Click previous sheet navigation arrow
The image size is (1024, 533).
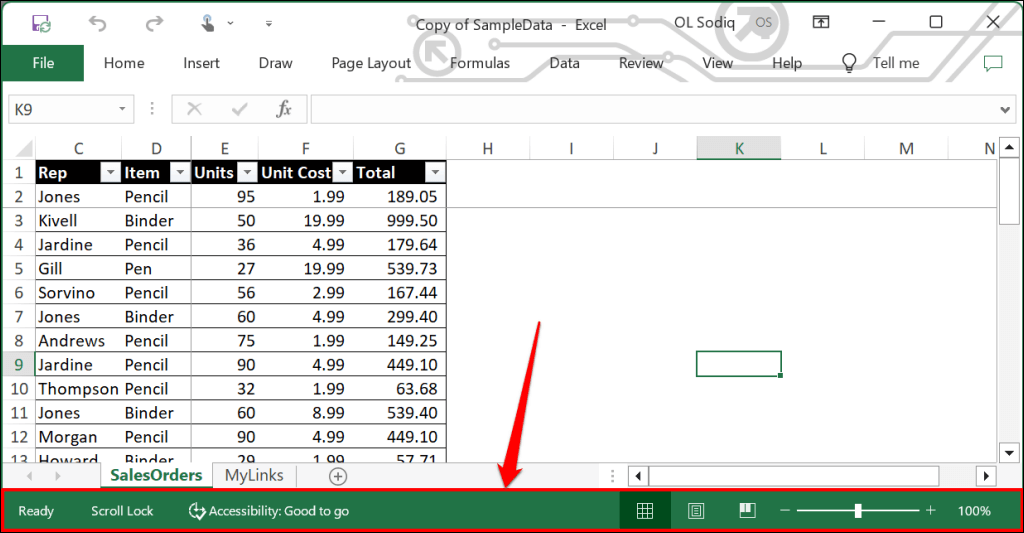point(29,476)
